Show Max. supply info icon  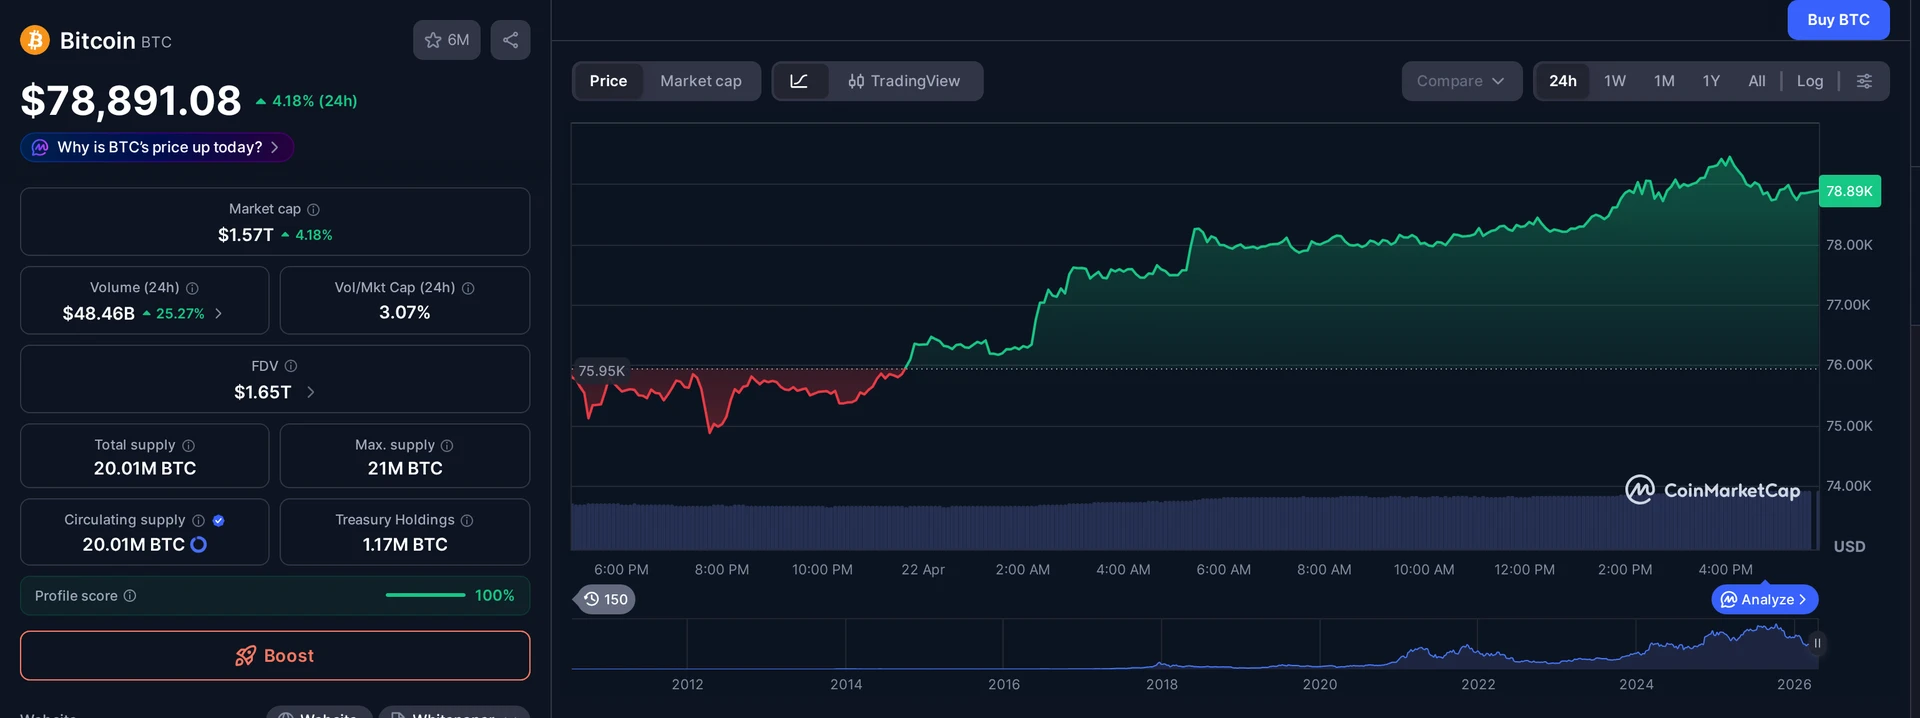tap(447, 445)
